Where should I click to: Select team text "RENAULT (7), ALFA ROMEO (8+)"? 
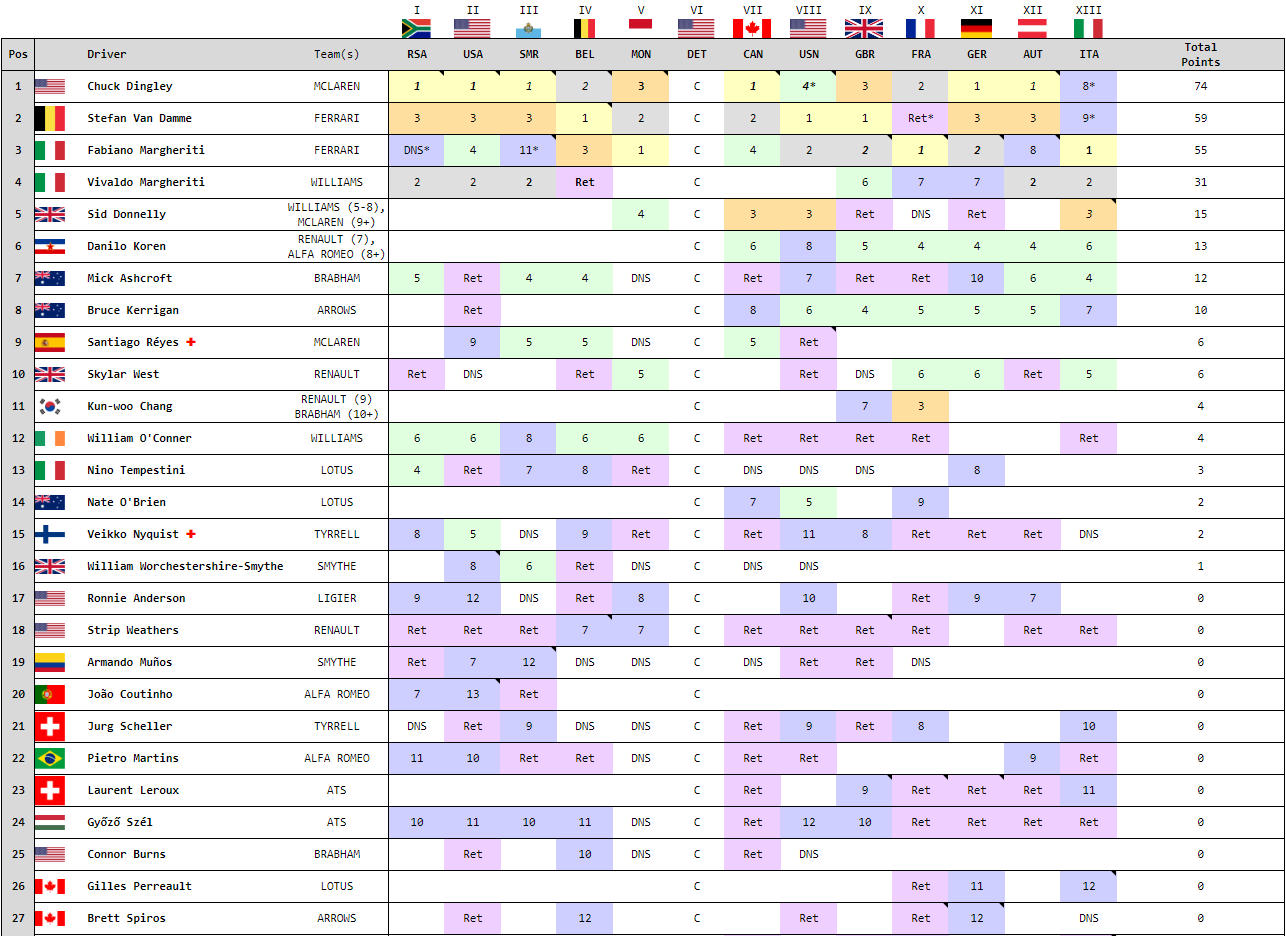(337, 246)
